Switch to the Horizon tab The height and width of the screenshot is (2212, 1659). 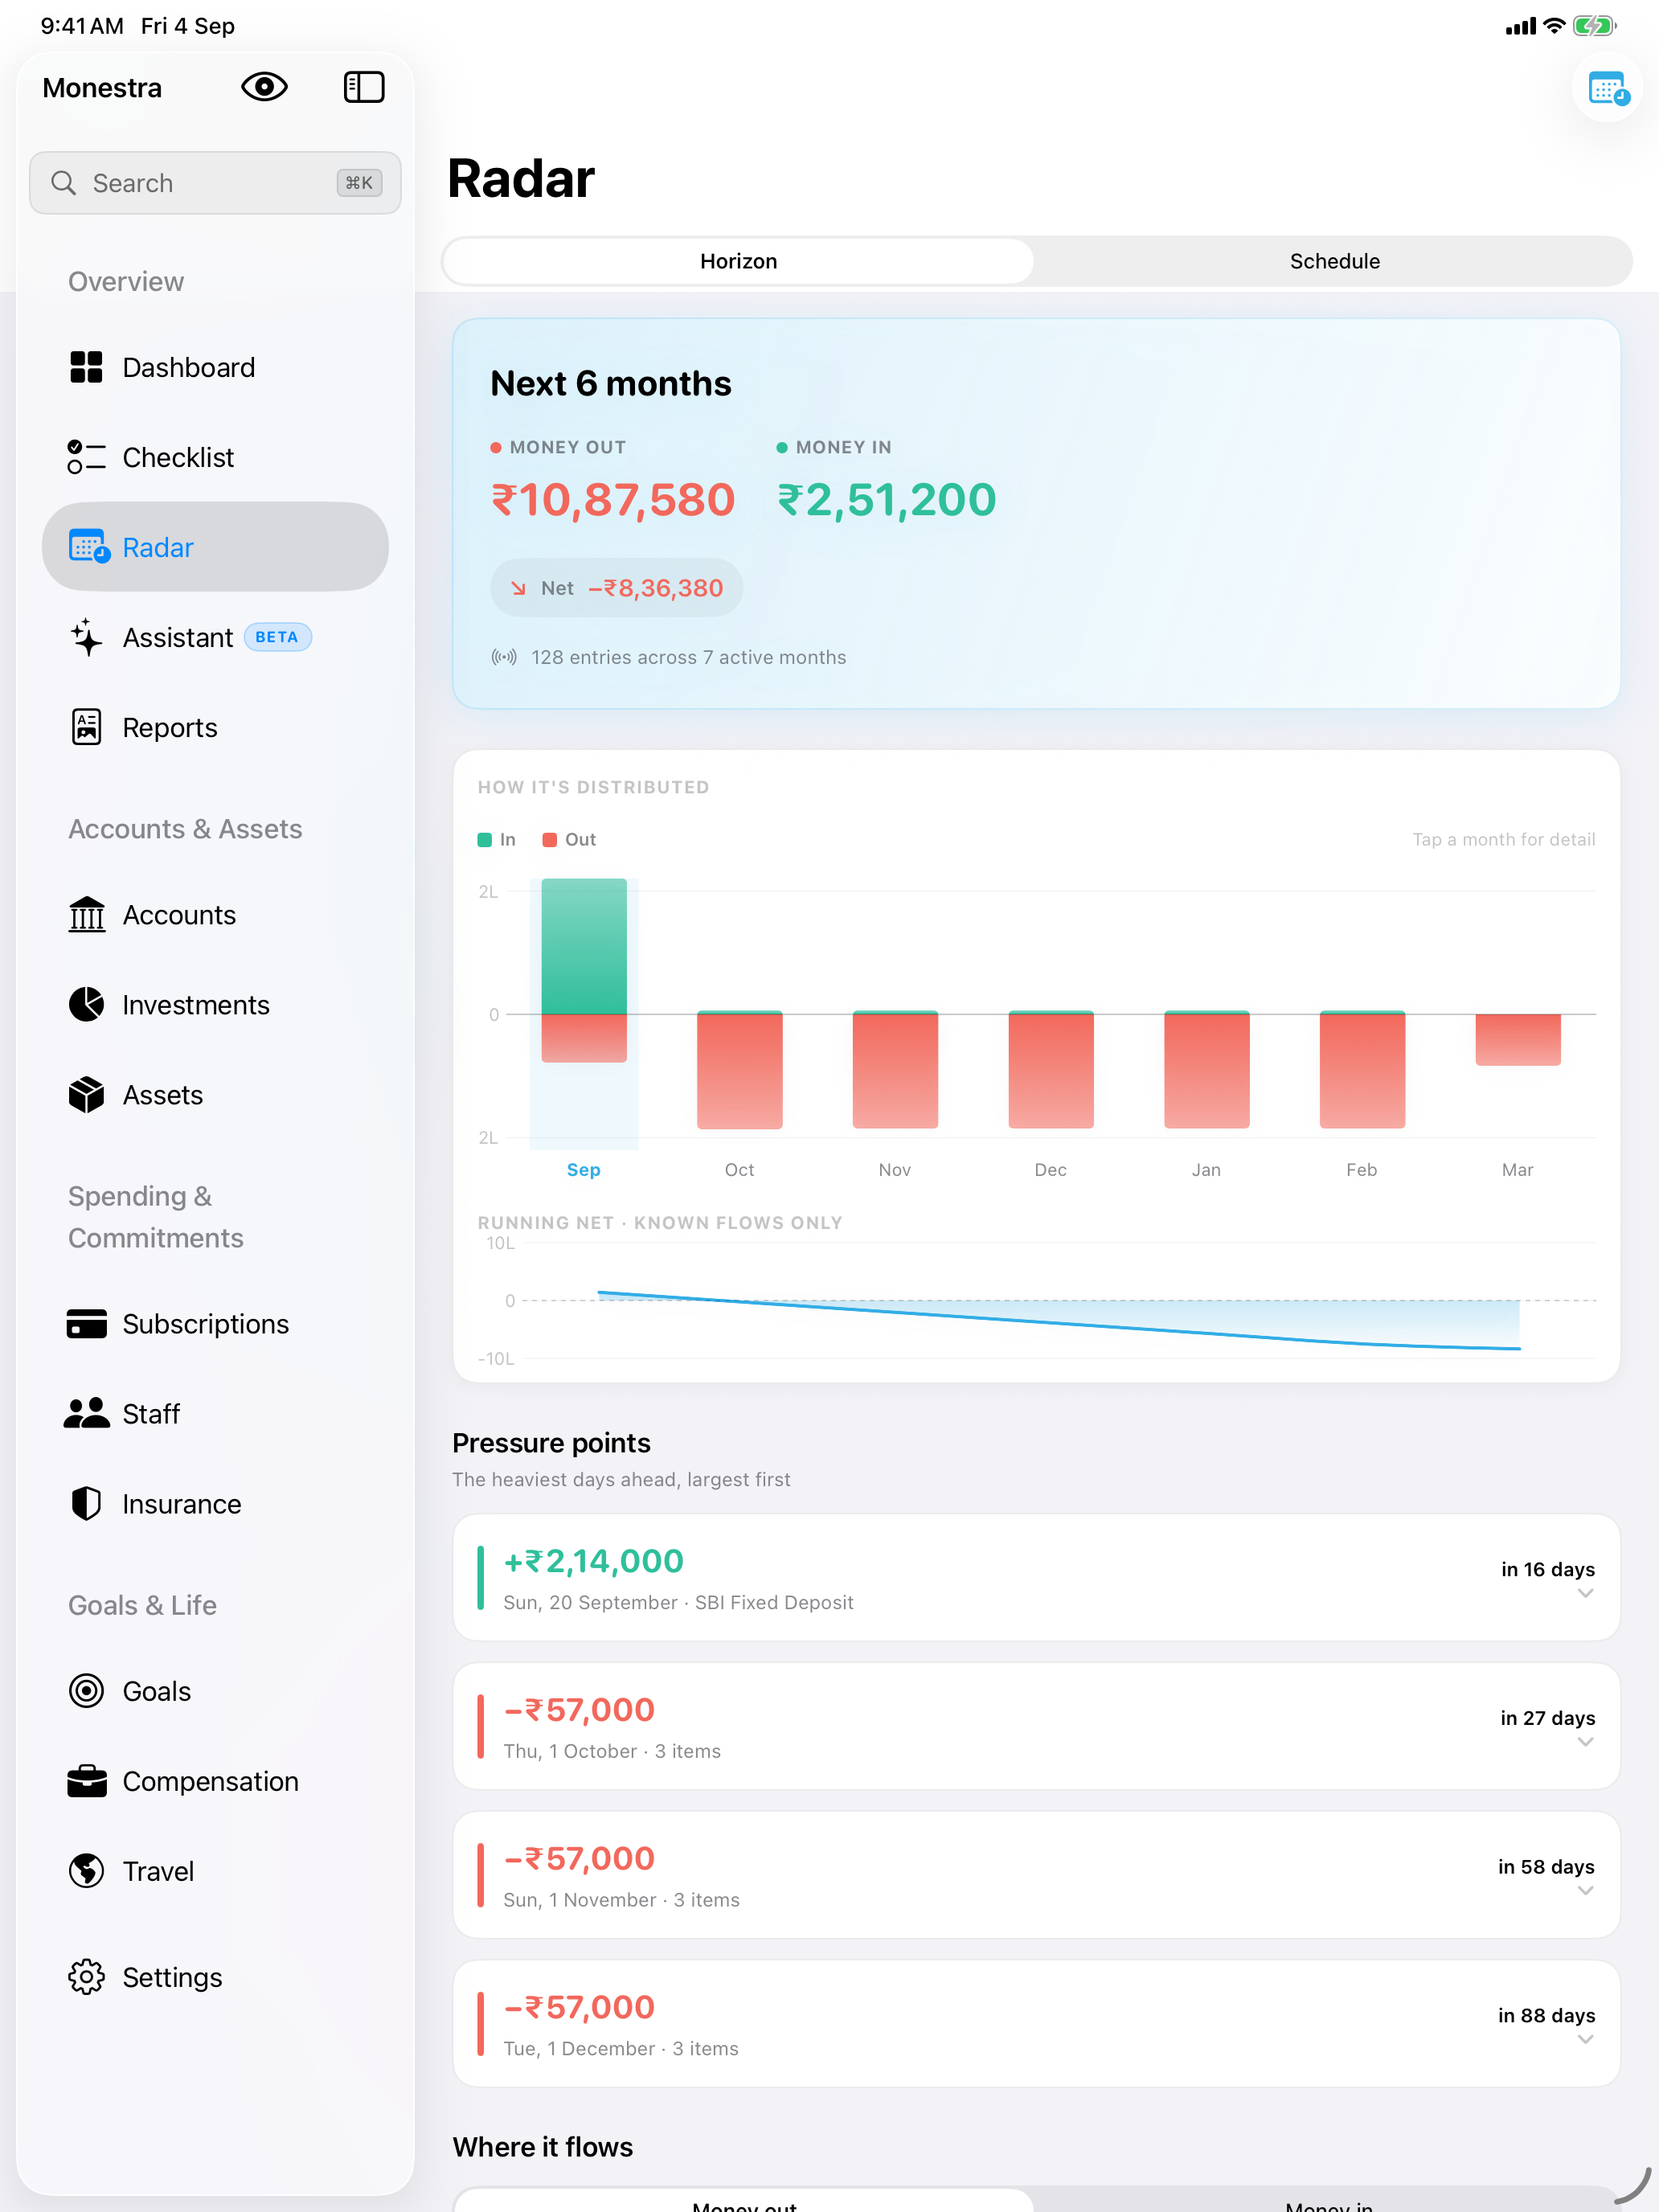click(738, 261)
